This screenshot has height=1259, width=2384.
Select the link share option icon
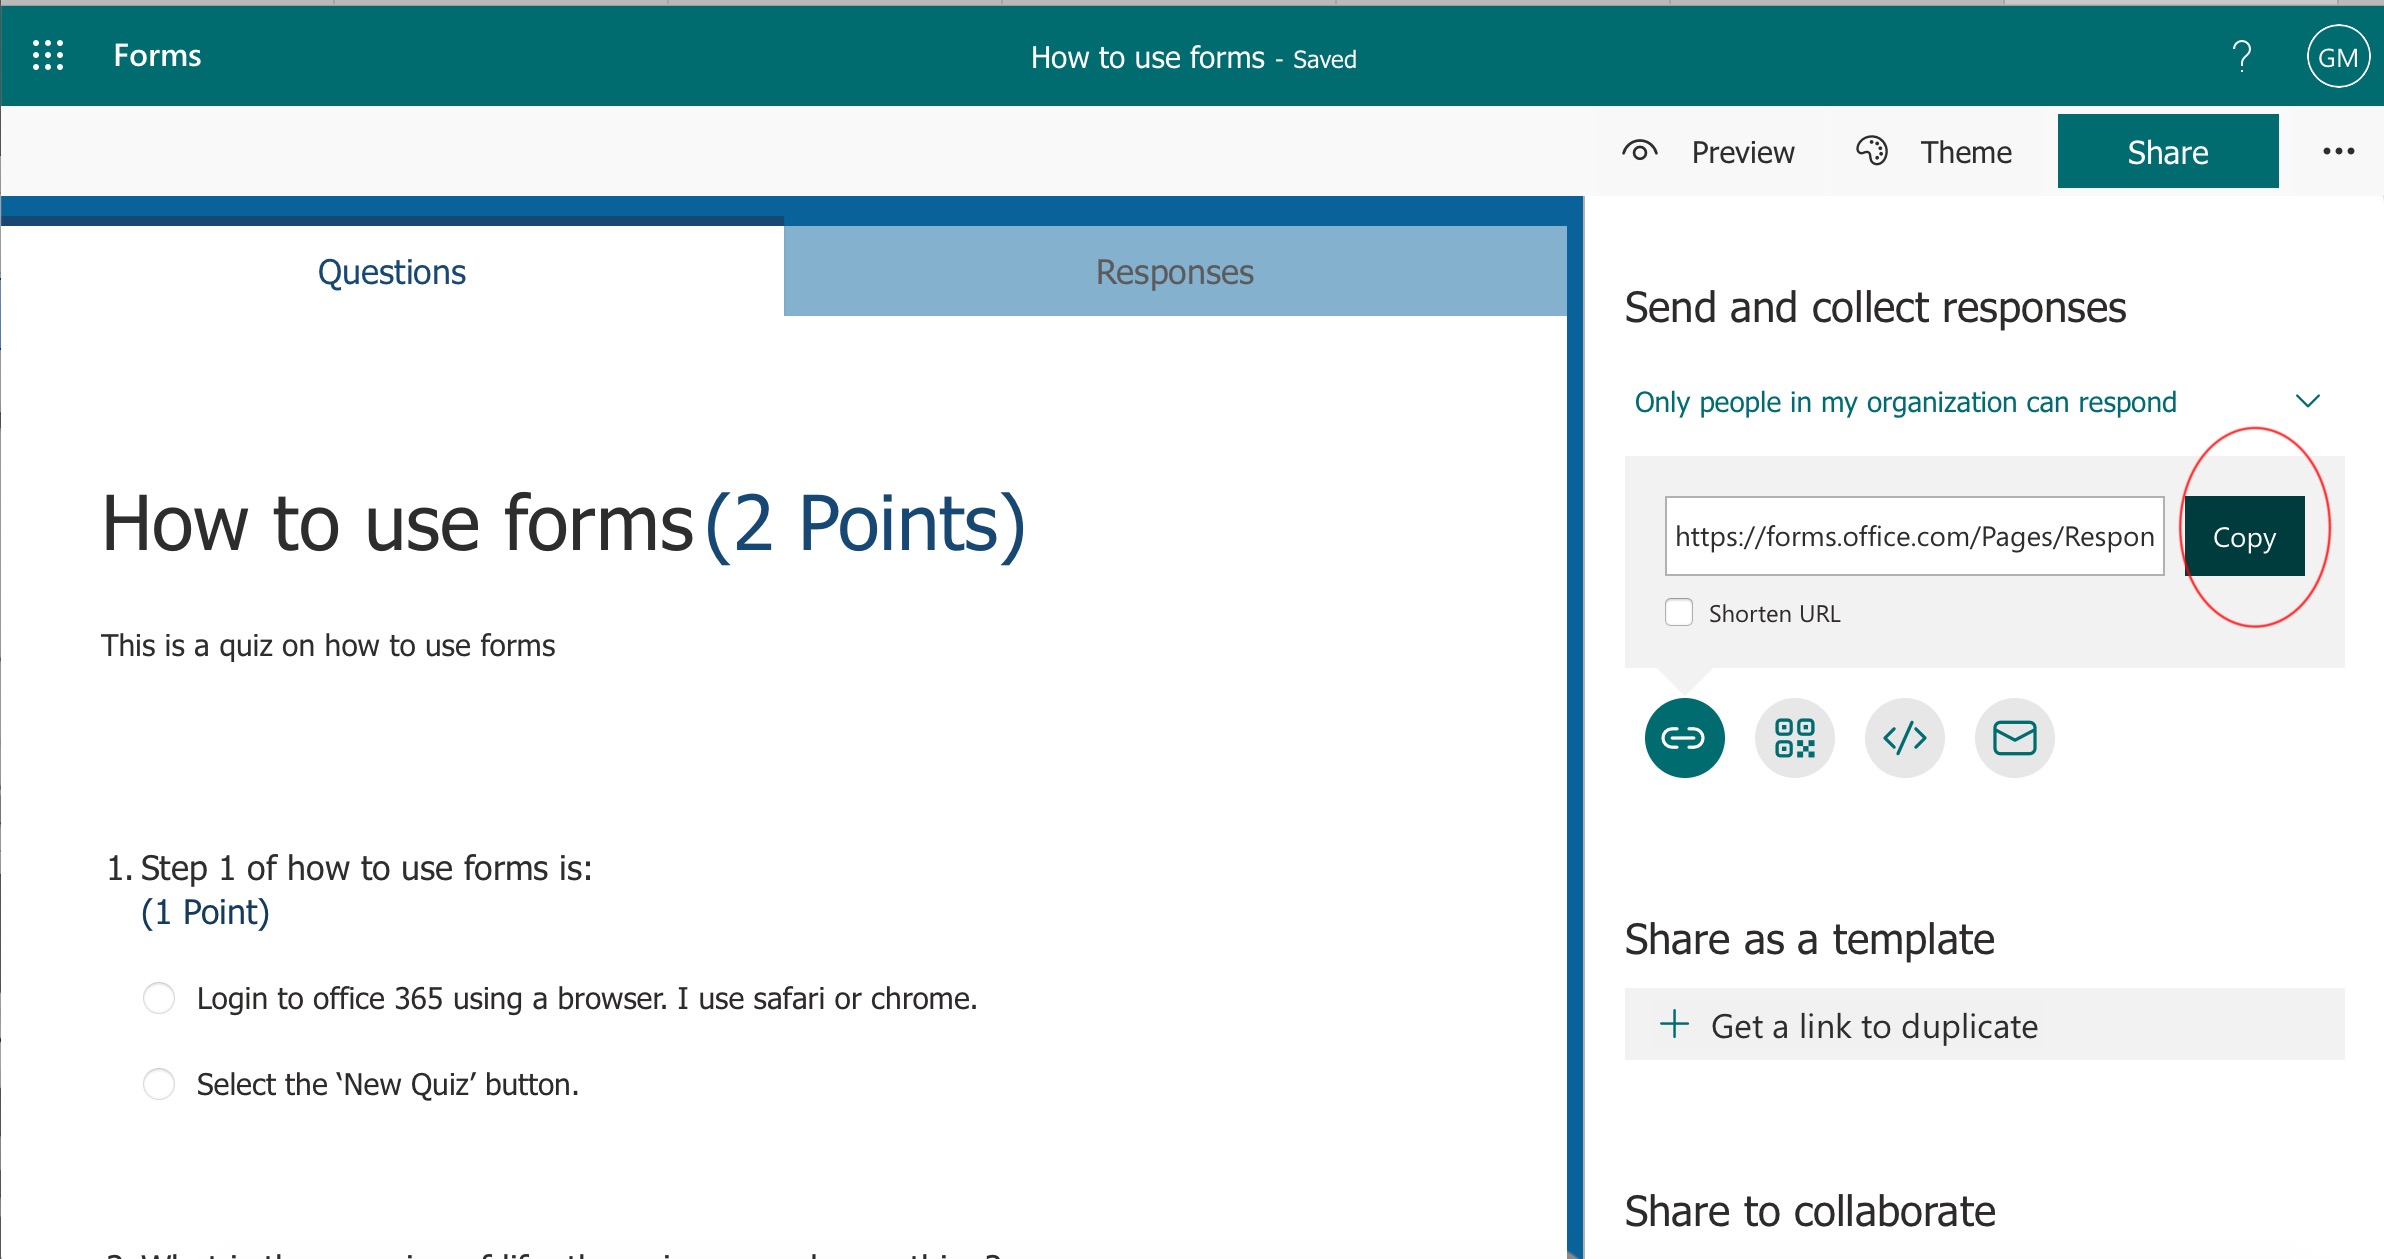pos(1684,738)
